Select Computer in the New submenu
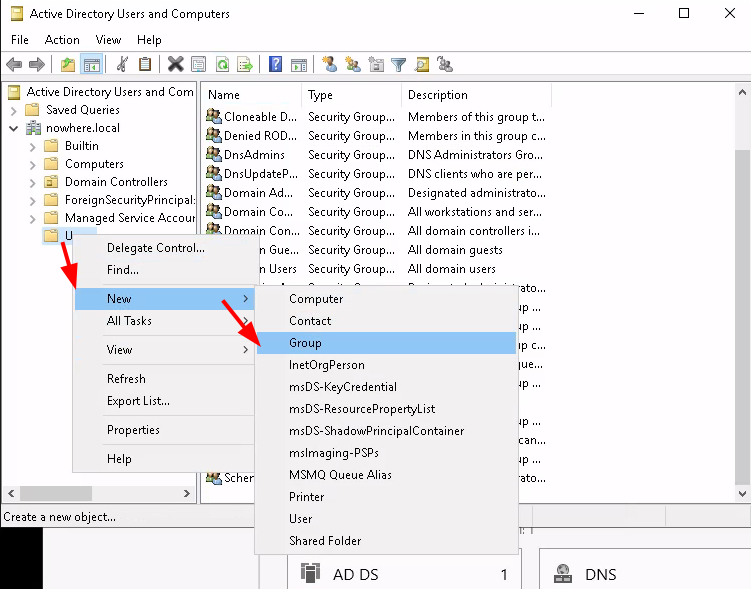This screenshot has height=589, width=751. [387, 299]
